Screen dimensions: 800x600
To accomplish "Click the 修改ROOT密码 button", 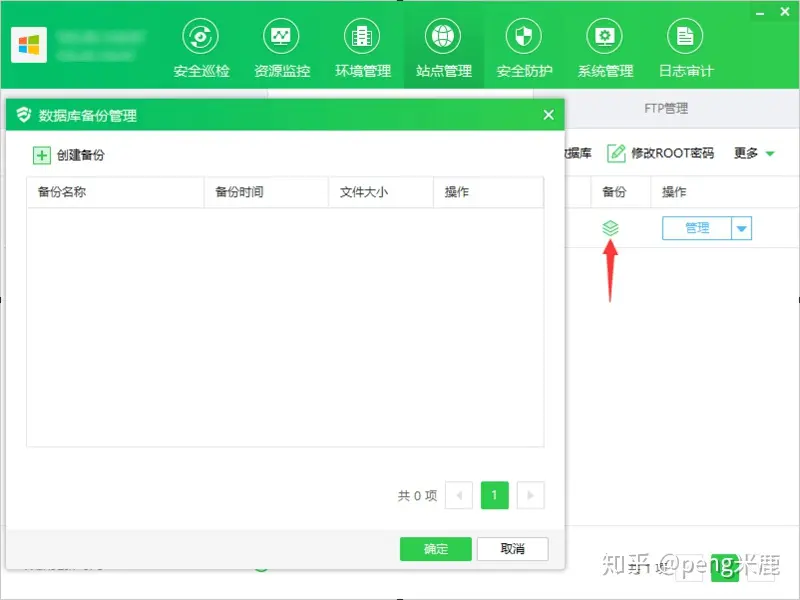I will 672,153.
